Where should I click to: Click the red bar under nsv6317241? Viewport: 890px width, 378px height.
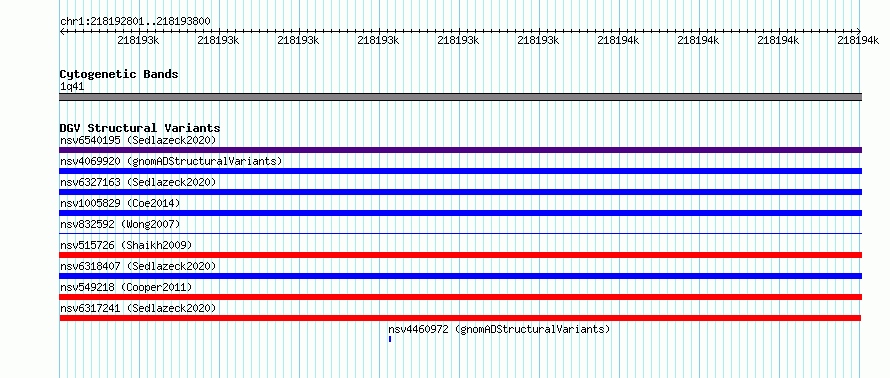460,318
